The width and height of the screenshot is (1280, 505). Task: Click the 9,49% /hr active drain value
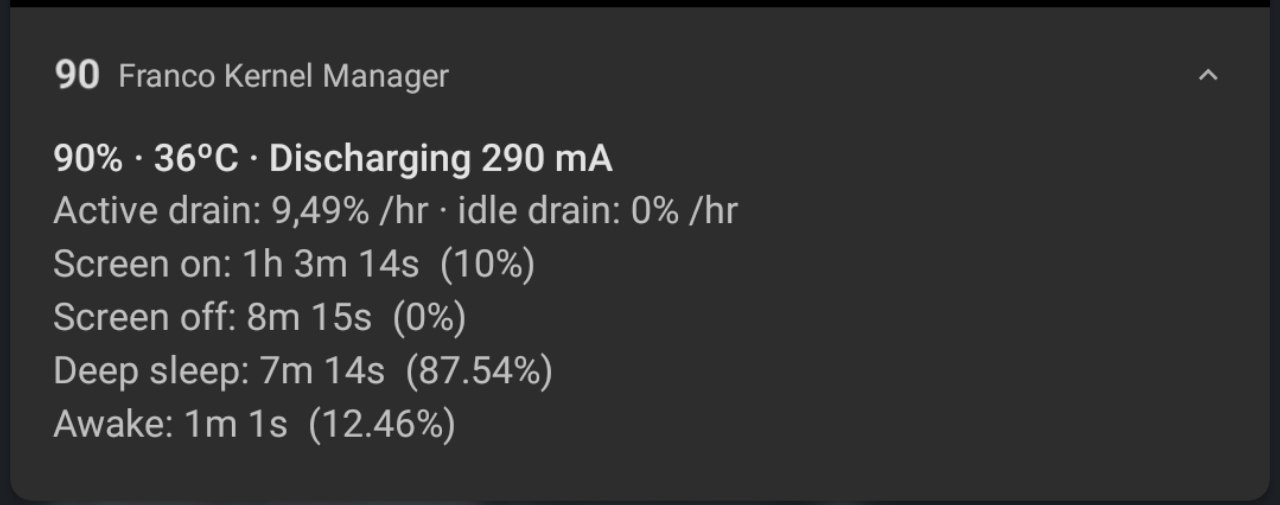tap(349, 212)
